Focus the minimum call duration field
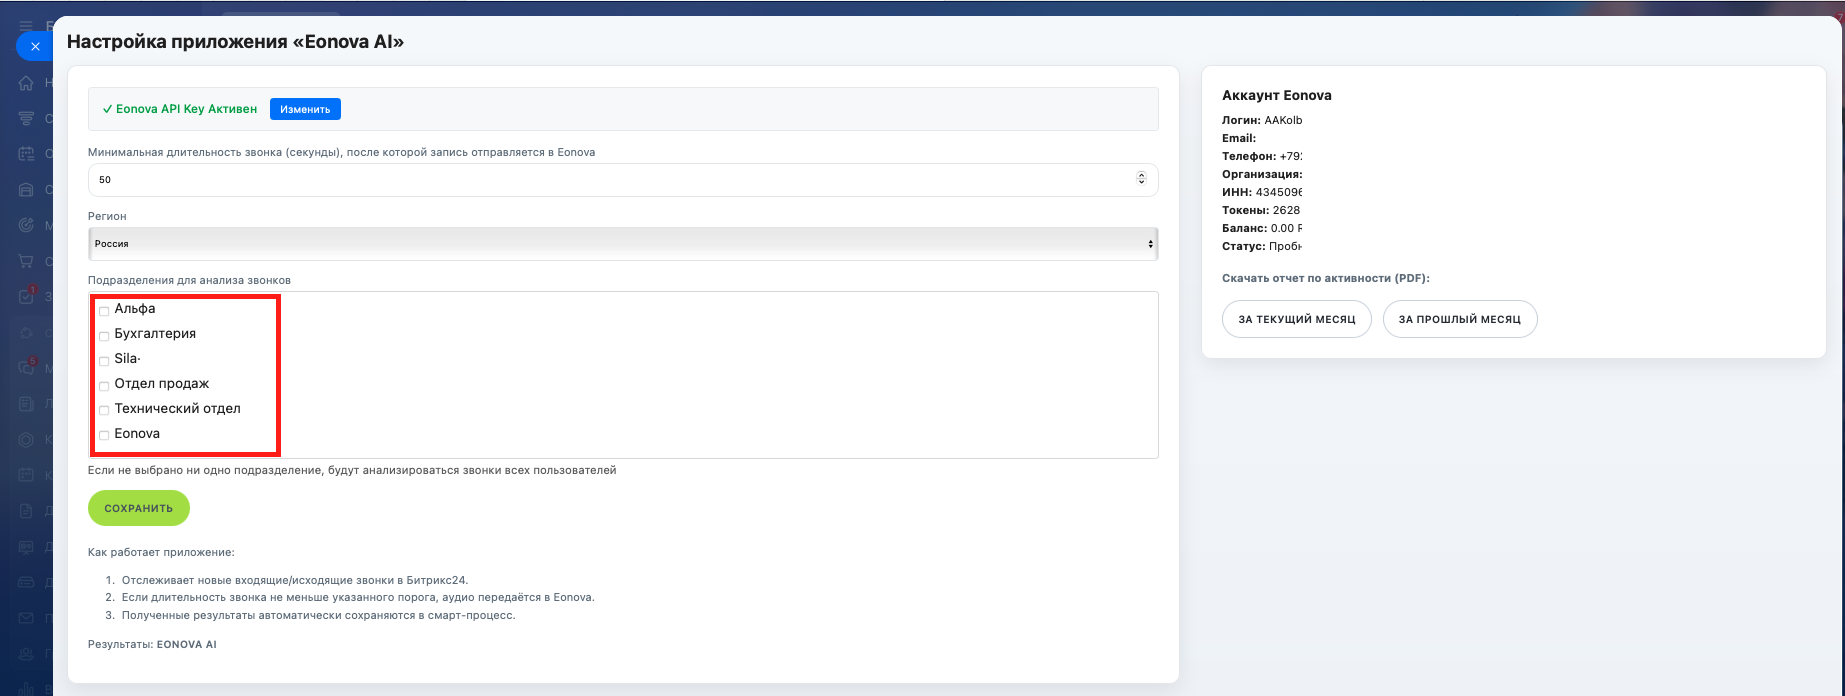 tap(623, 180)
